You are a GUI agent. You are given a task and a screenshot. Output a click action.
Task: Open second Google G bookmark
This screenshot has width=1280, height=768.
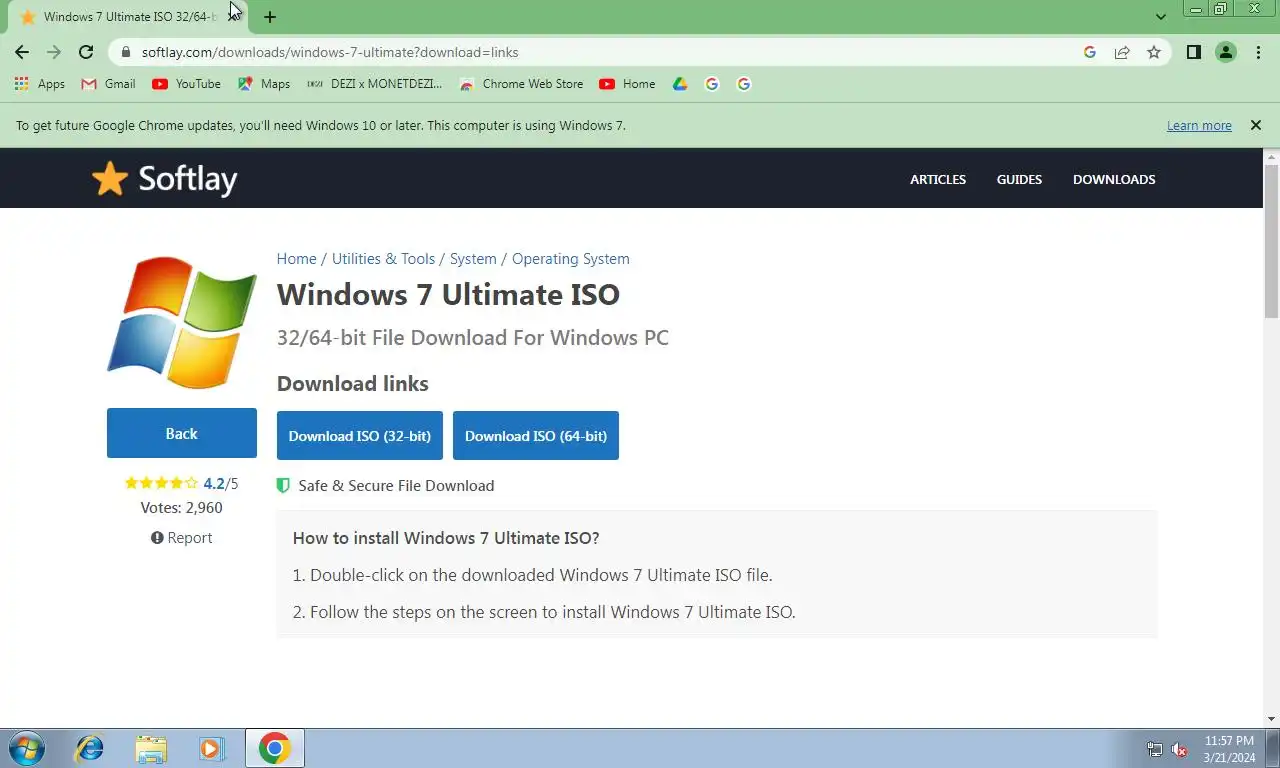[x=744, y=84]
